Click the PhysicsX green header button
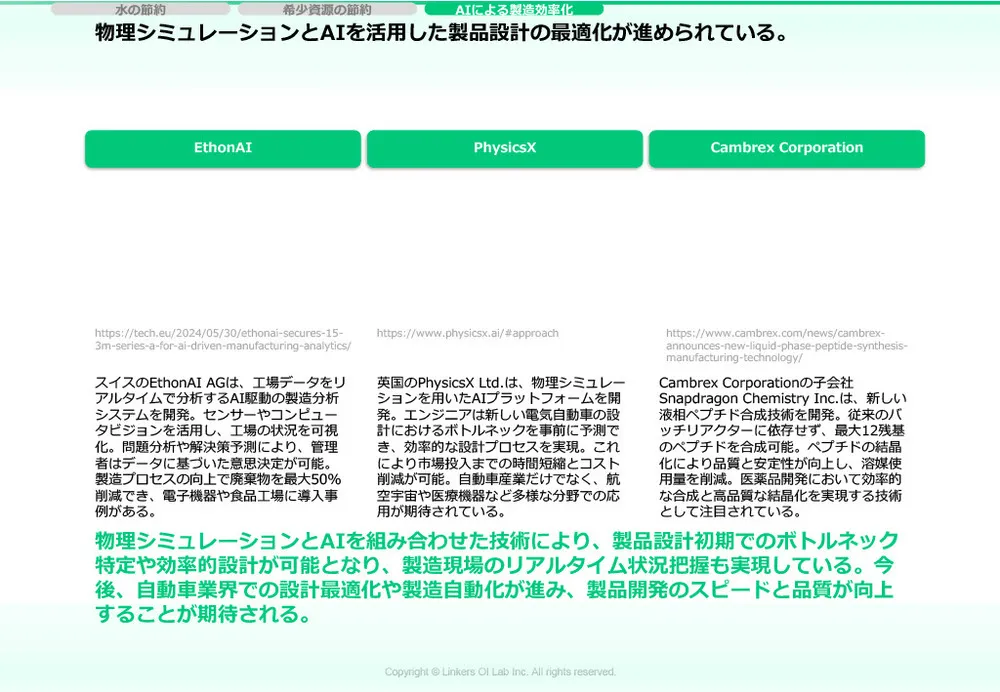Image resolution: width=1000 pixels, height=692 pixels. (x=506, y=148)
